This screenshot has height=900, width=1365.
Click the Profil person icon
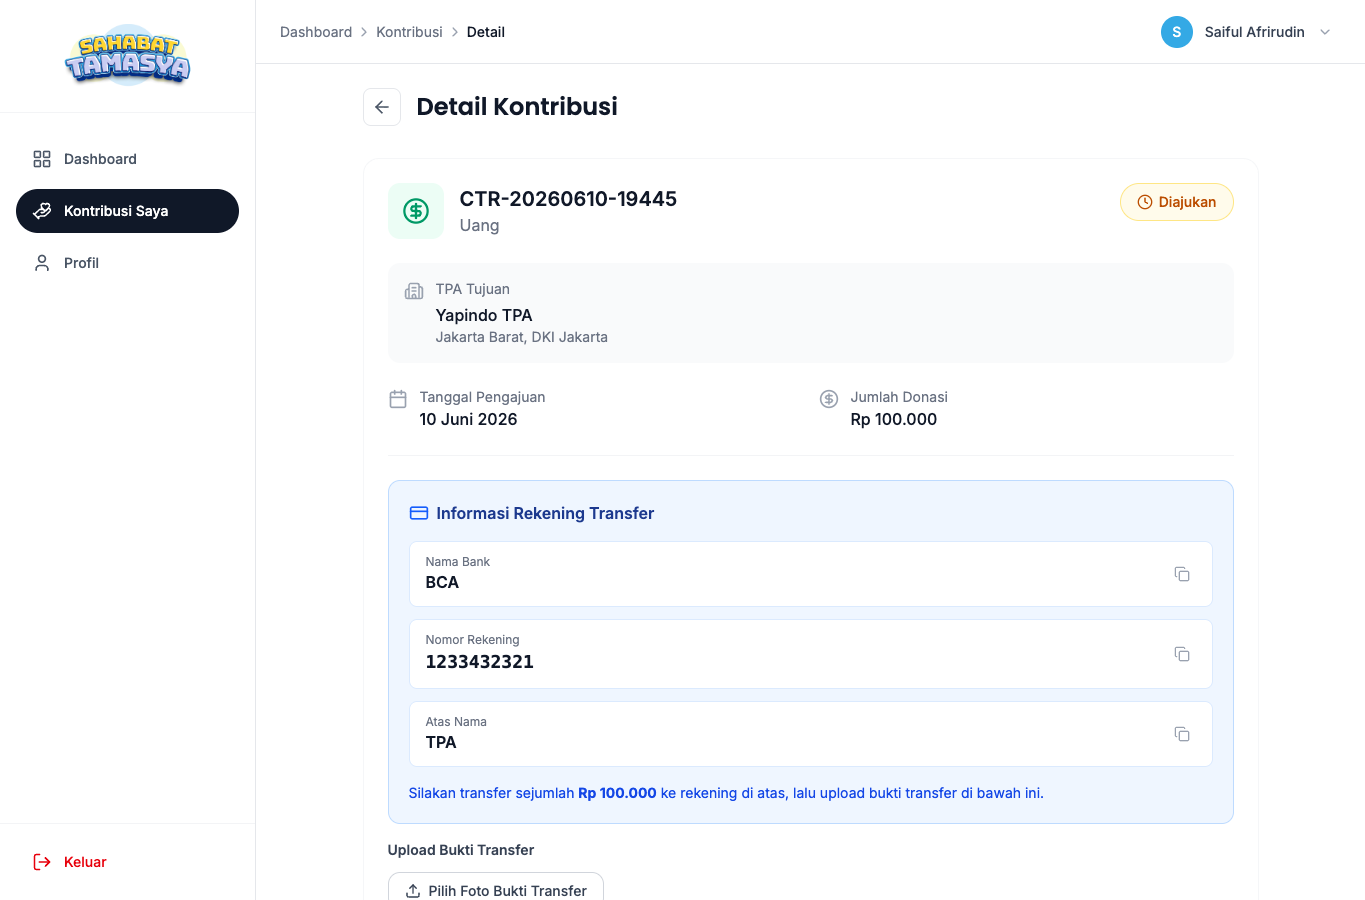[42, 263]
